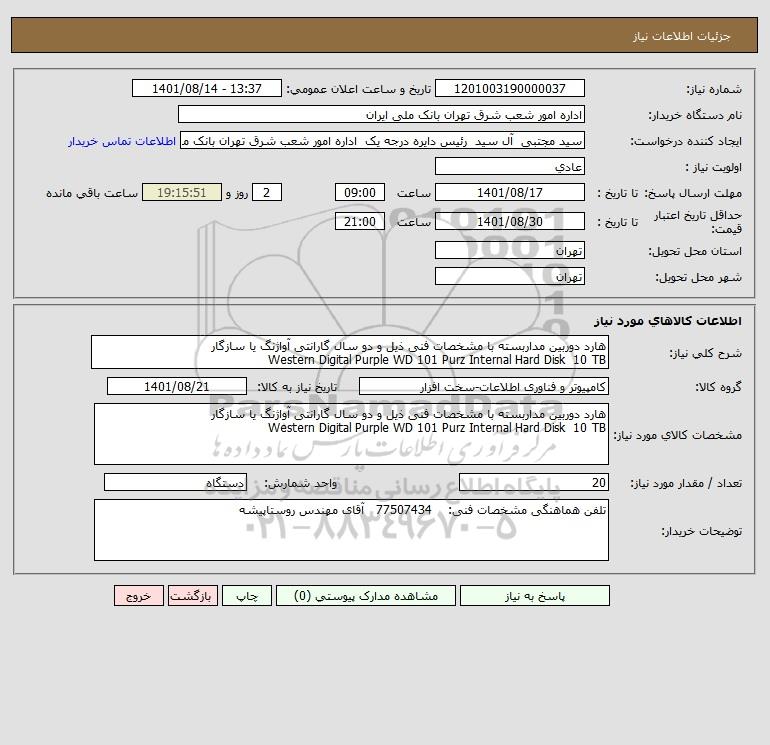
Task: Click the مشخصات کالای مورد نیاز label
Action: tap(678, 435)
